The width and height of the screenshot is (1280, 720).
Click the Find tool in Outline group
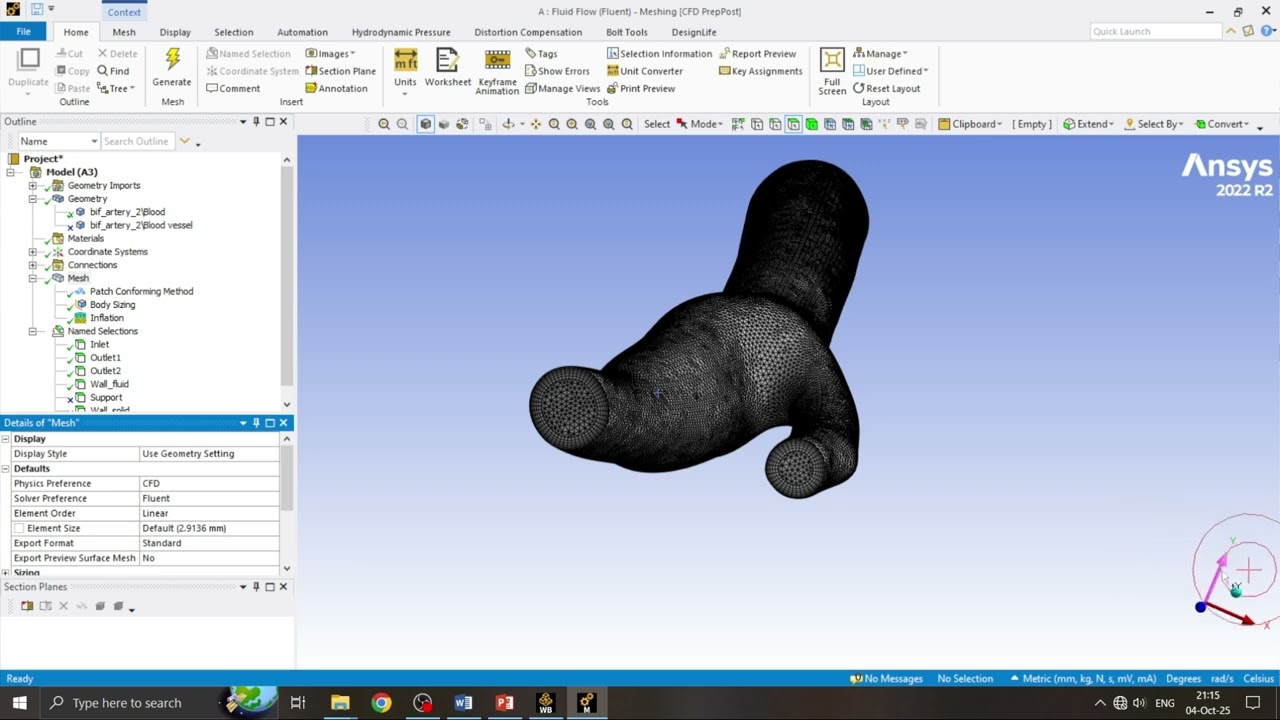[113, 71]
